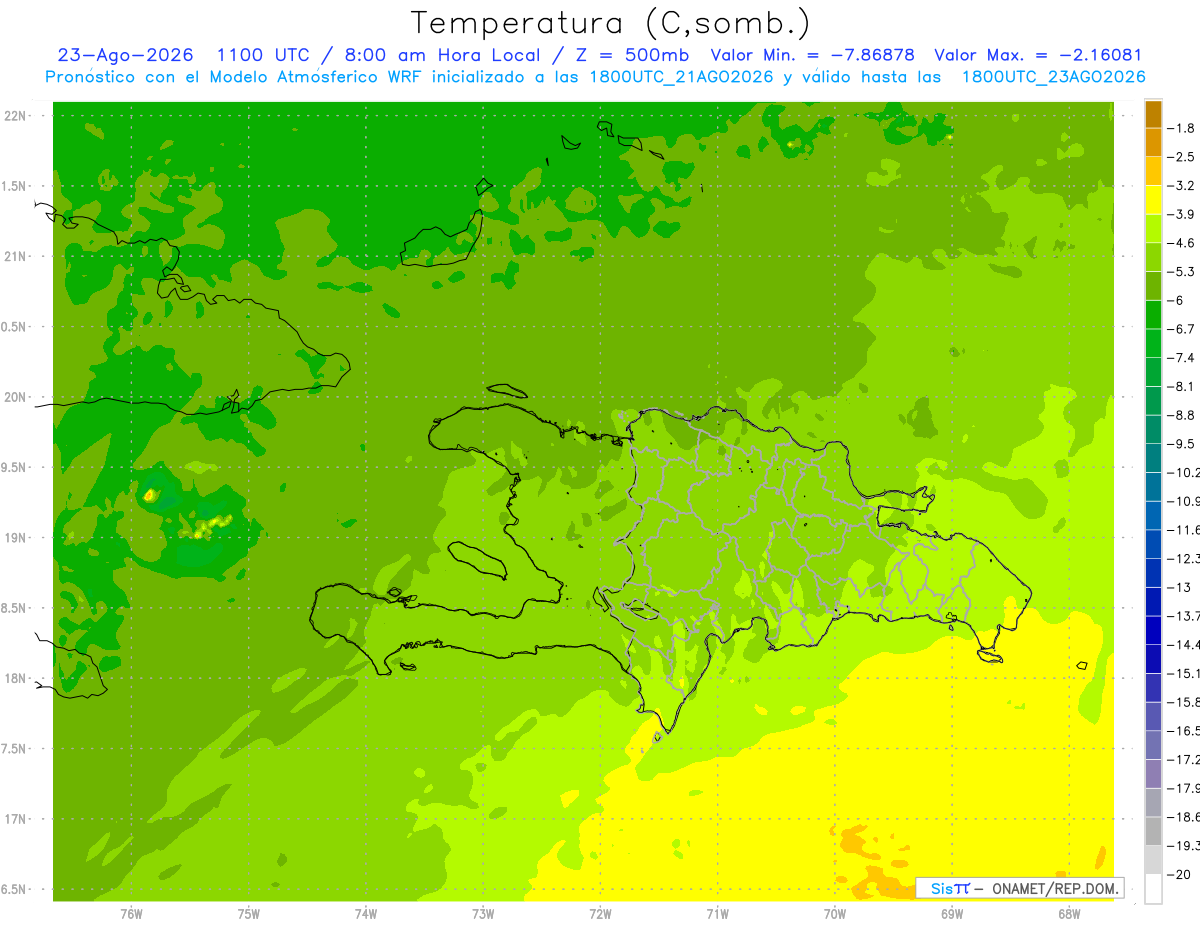The image size is (1200, 927).
Task: Click the 'Z = 500mb' level text
Action: [x=632, y=55]
